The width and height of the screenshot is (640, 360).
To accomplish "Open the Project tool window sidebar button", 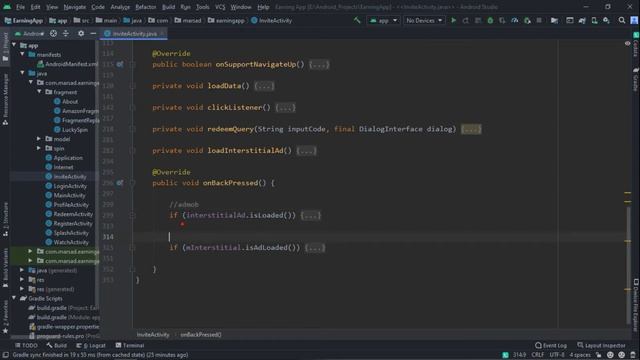I will pyautogui.click(x=5, y=47).
